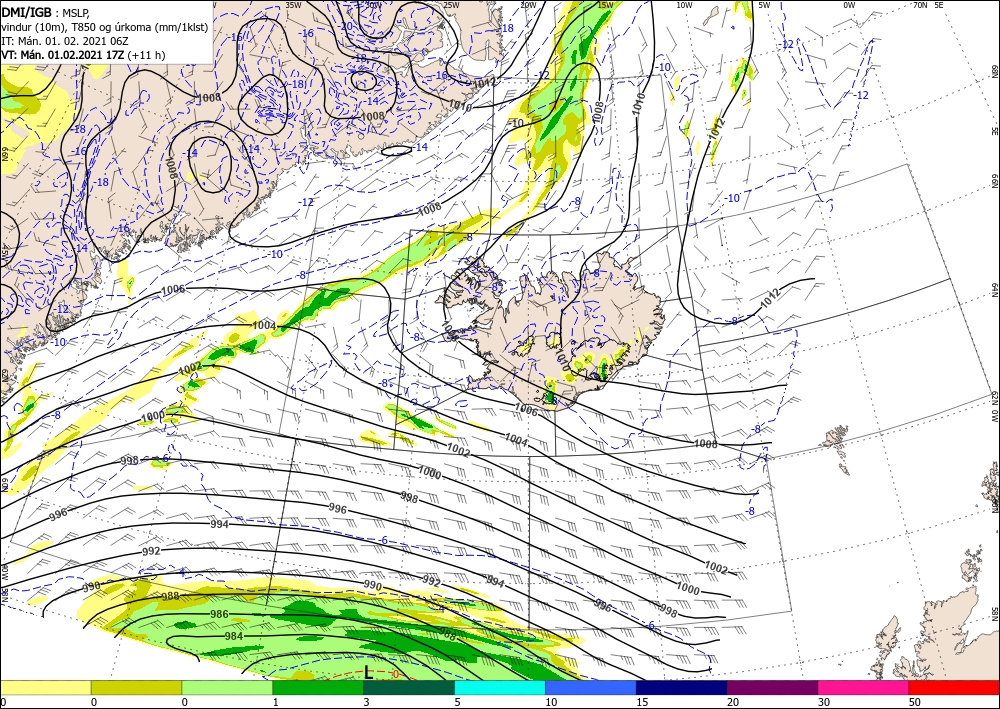Click the legend value '15'
This screenshot has height=709, width=1000.
point(642,702)
